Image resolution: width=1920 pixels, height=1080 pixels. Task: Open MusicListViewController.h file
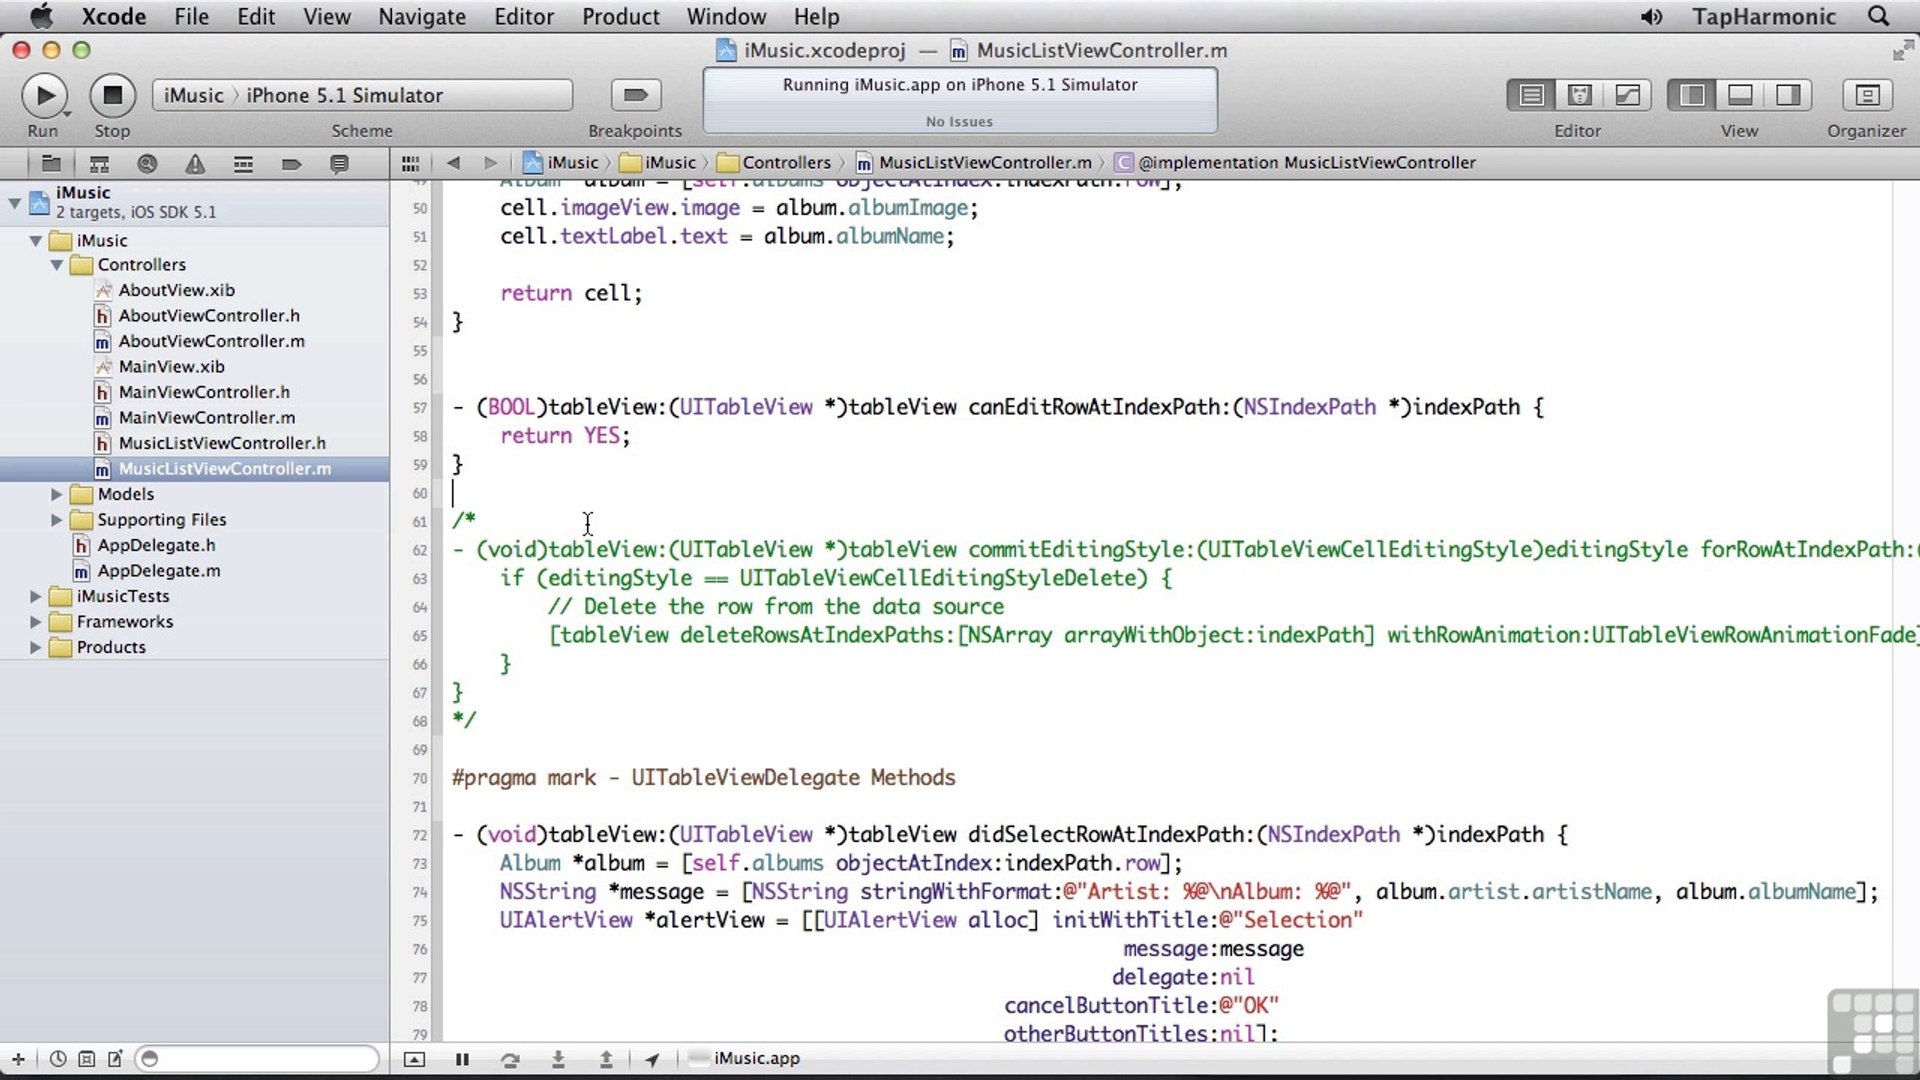pos(222,443)
